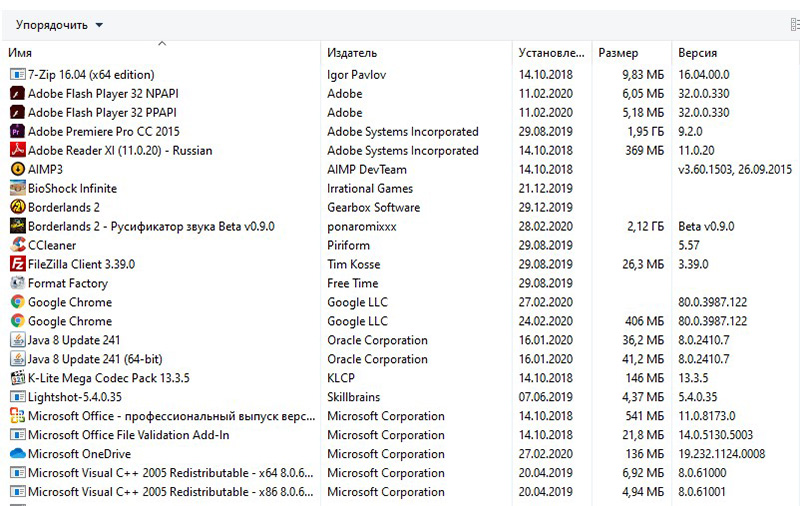Click K-Lite Mega Codec Pack icon
Viewport: 800px width, 506px height.
click(17, 378)
